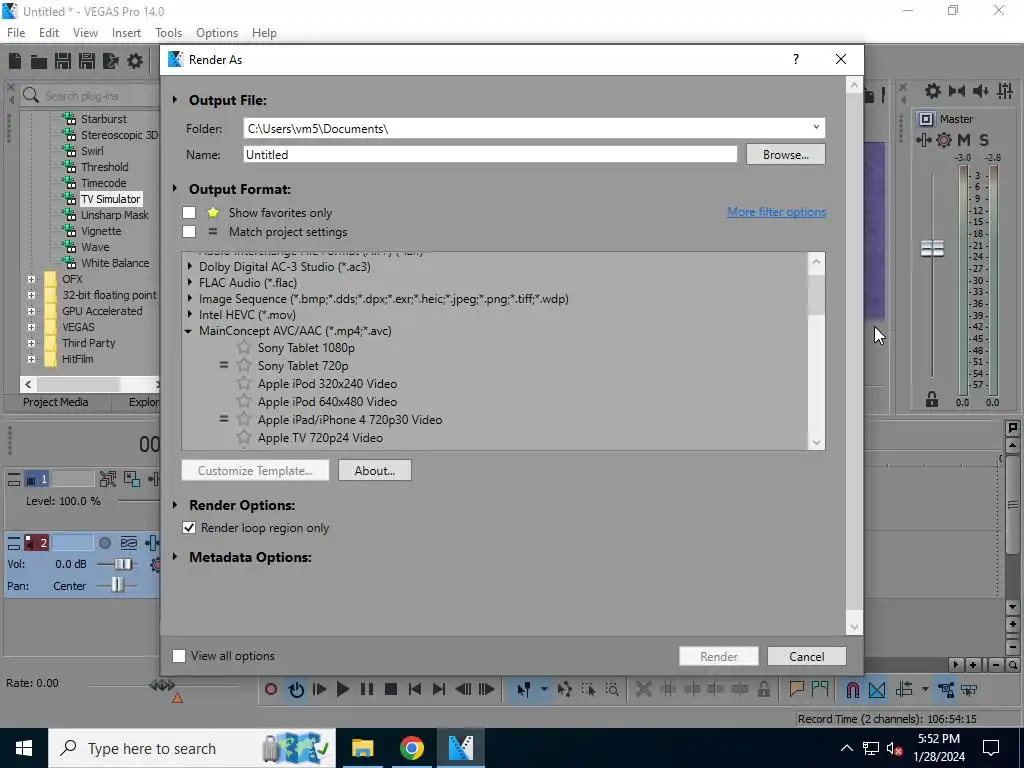Open the project Properties gear icon

(x=135, y=61)
